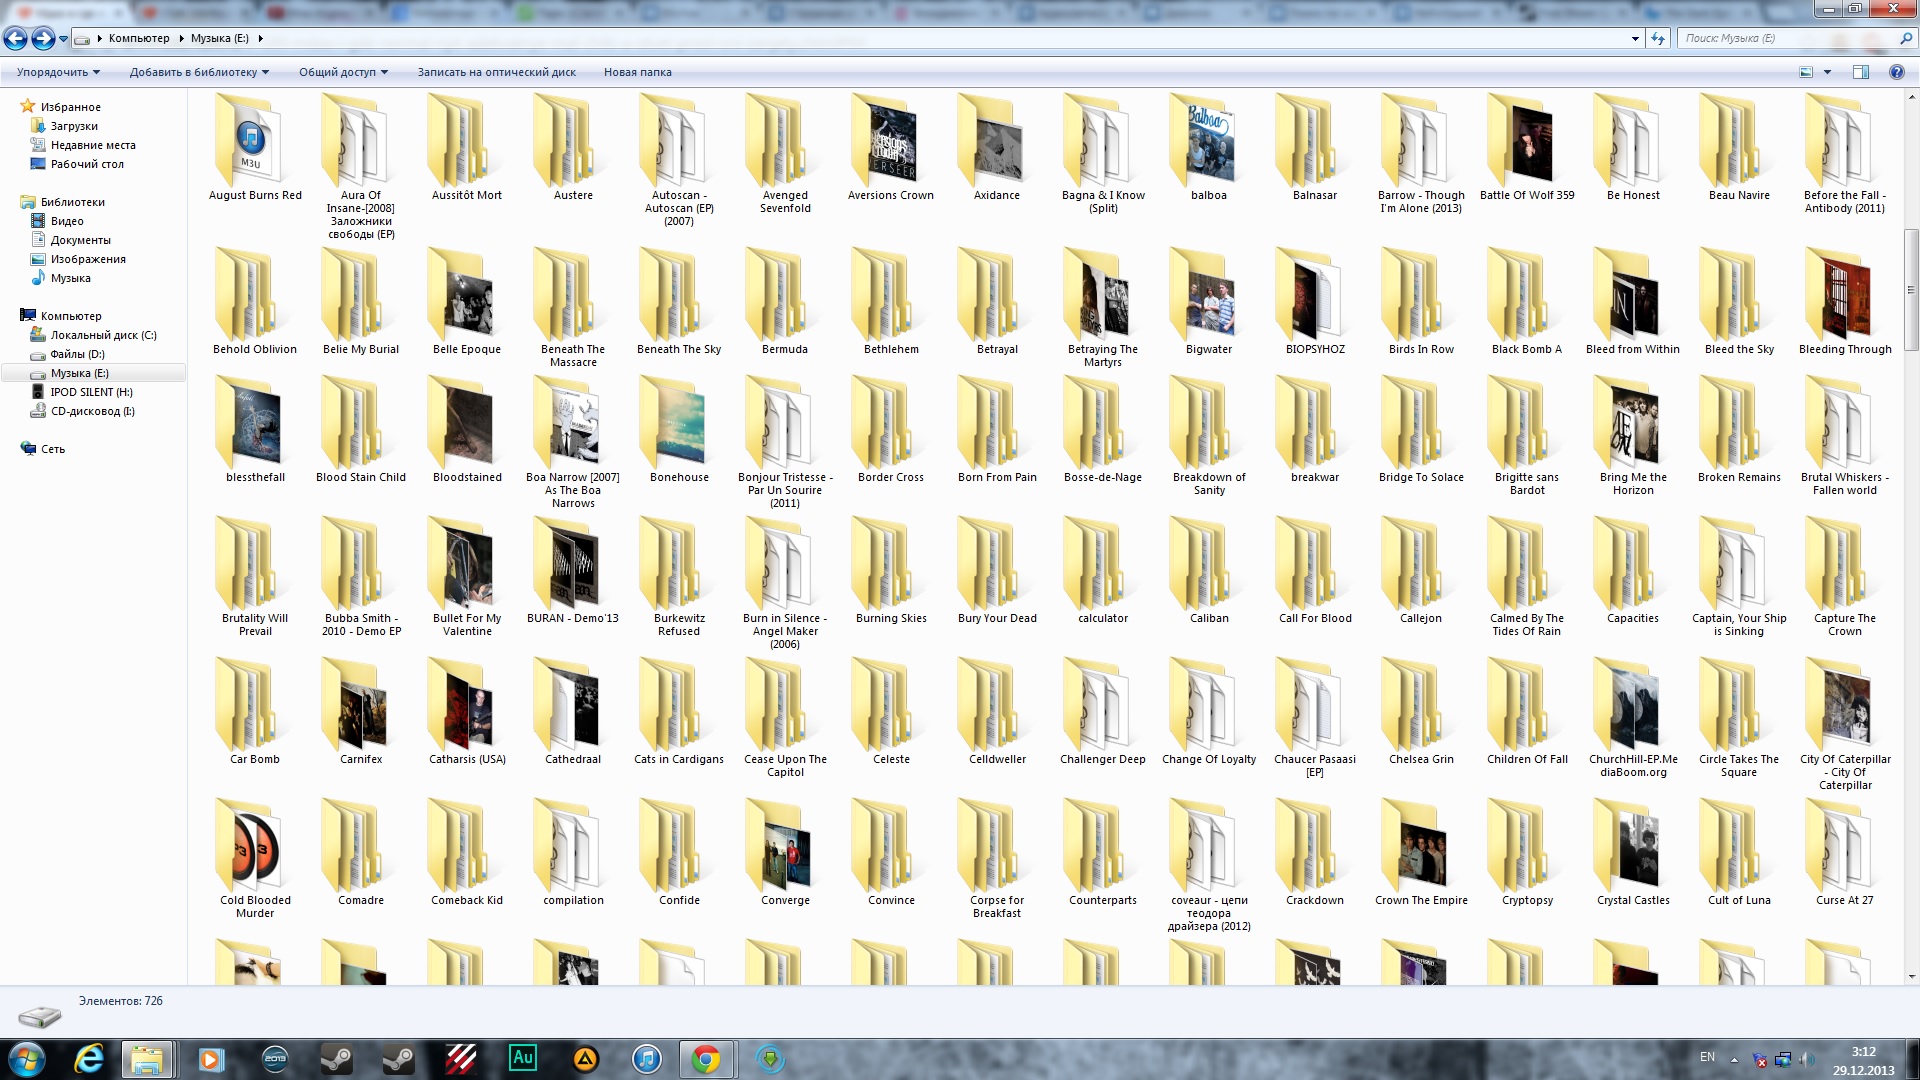Expand the Общий доступ menu

click(343, 72)
